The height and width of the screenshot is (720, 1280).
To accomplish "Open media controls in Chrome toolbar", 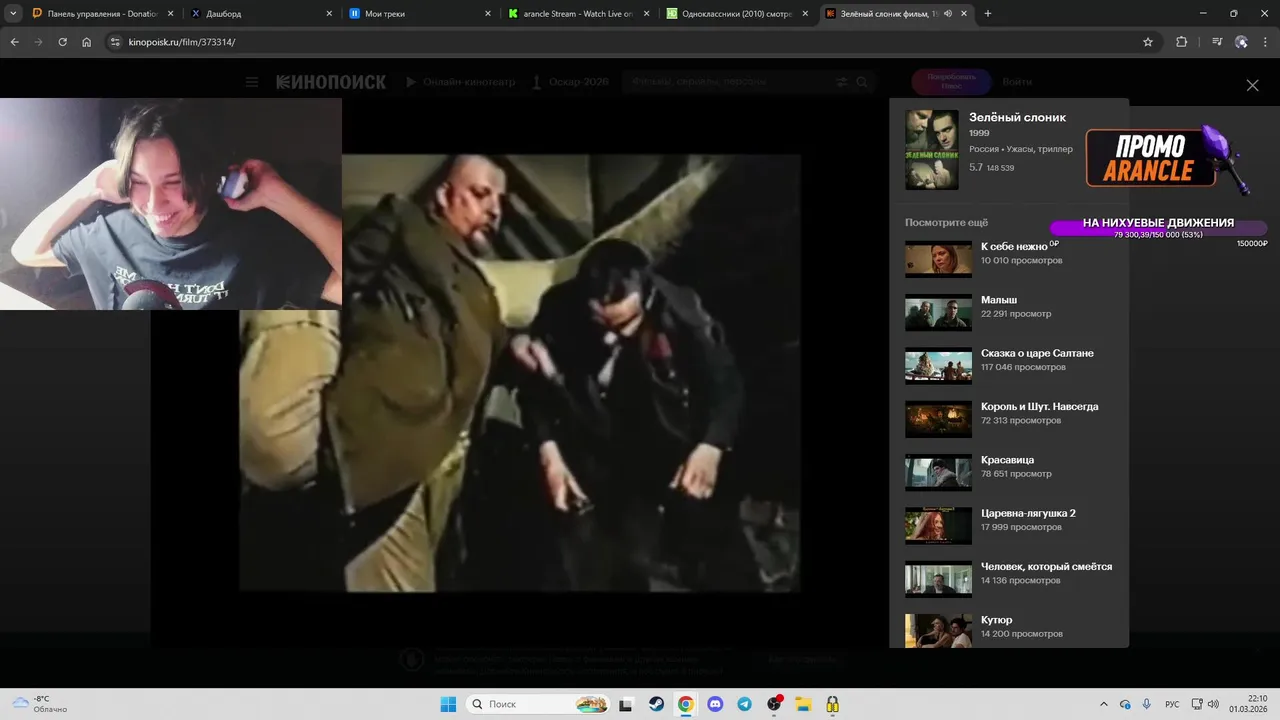I will [x=1217, y=42].
